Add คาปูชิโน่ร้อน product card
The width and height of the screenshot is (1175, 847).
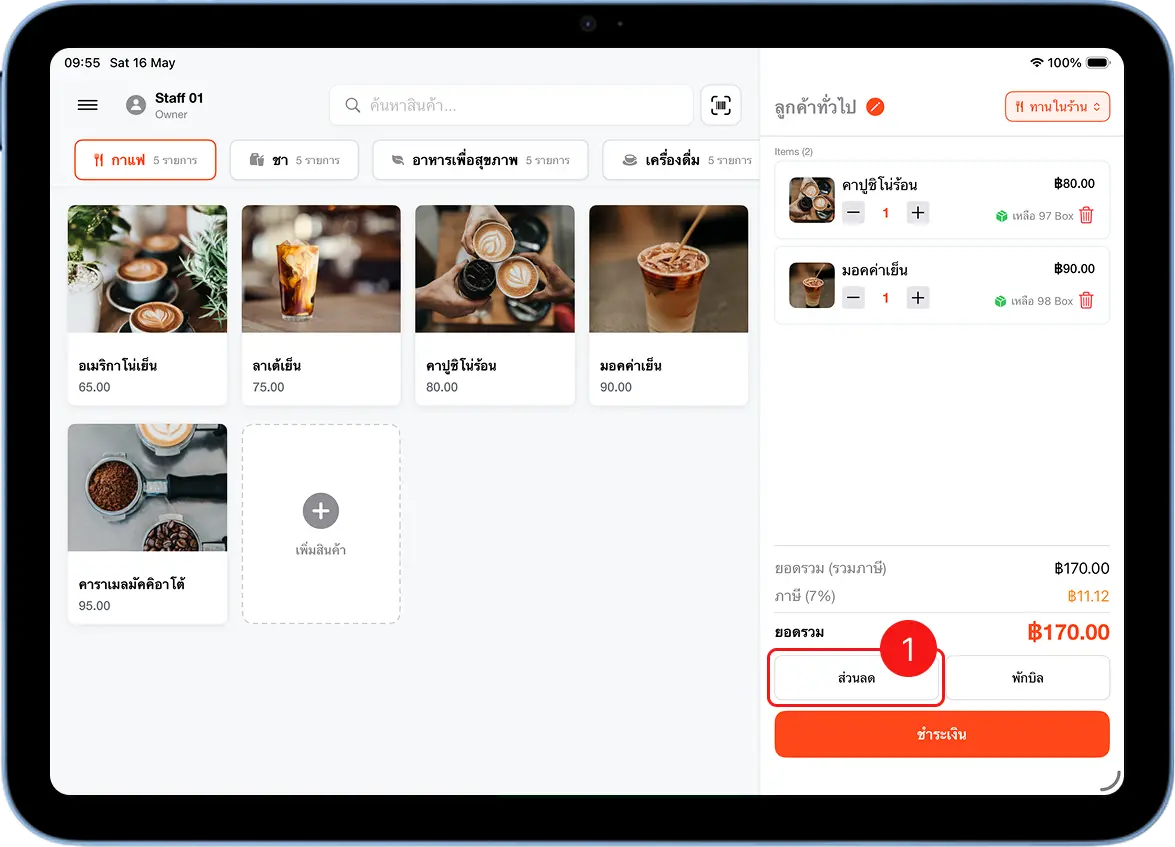click(495, 305)
